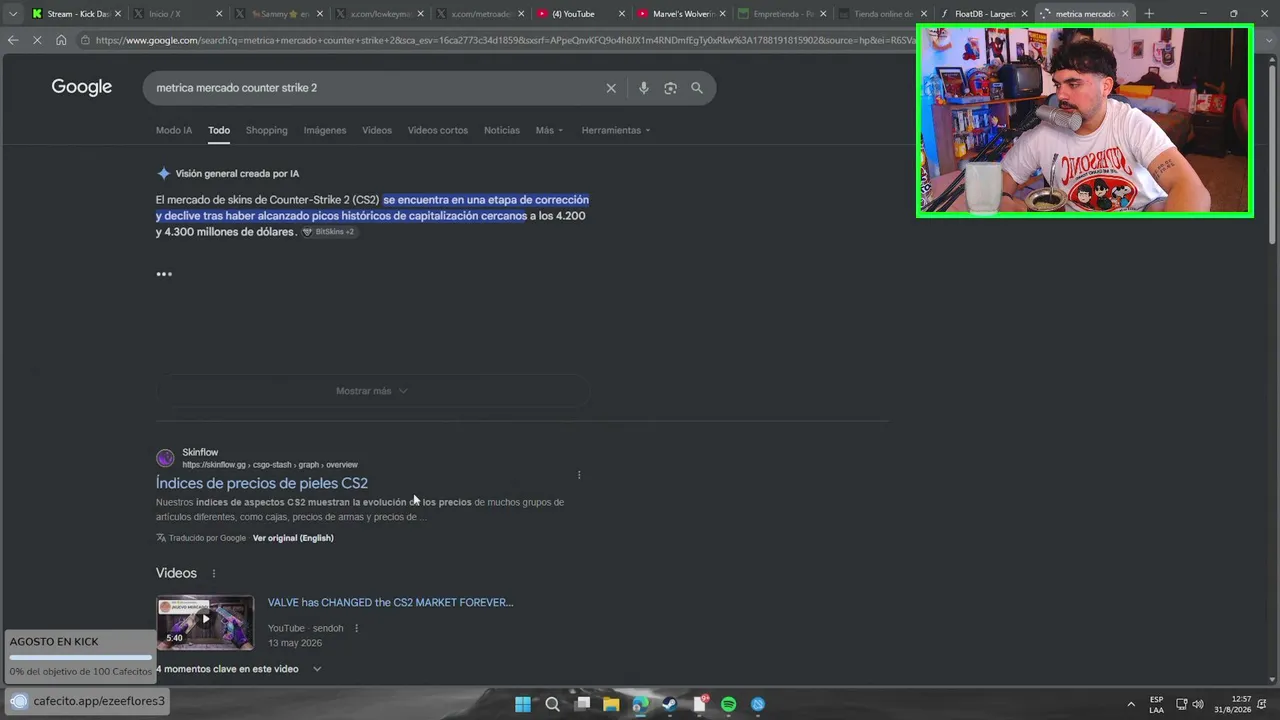This screenshot has height=720, width=1280.
Task: Open the browser tab search list
Action: pyautogui.click(x=12, y=14)
